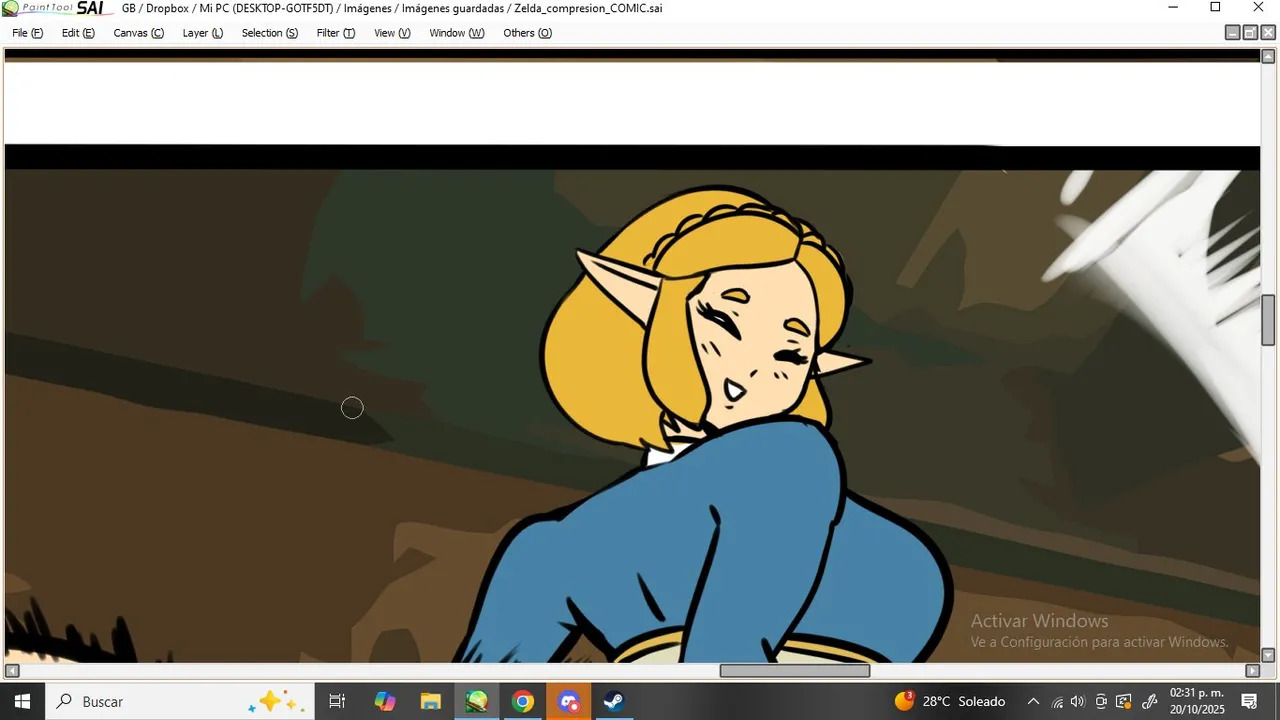Open the Edit menu
The image size is (1280, 720).
point(78,33)
